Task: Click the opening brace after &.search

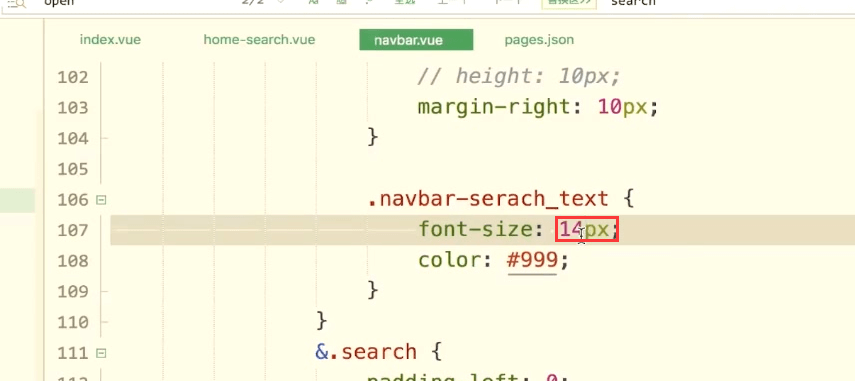Action: 436,352
